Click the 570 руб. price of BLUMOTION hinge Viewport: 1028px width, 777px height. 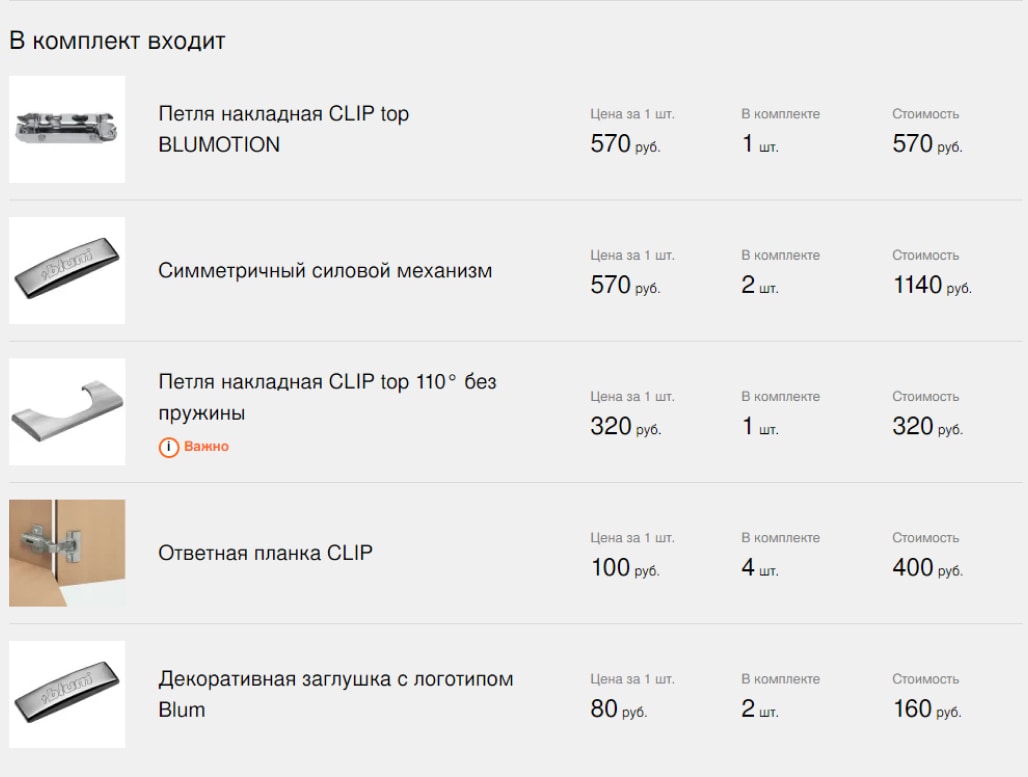pyautogui.click(x=625, y=144)
